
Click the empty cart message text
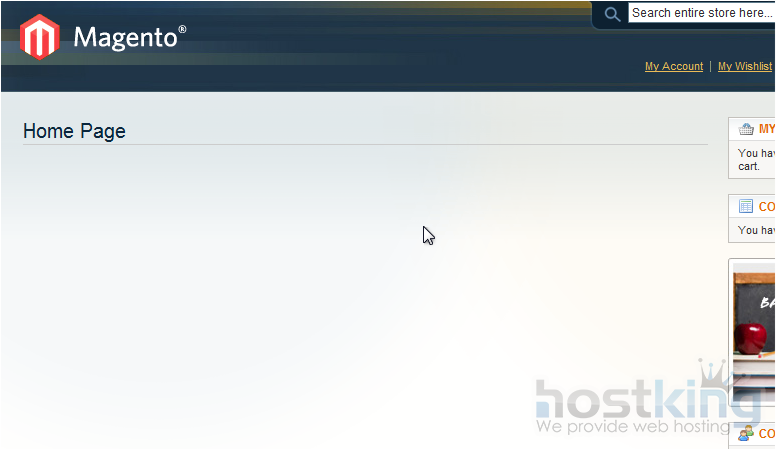coord(756,160)
